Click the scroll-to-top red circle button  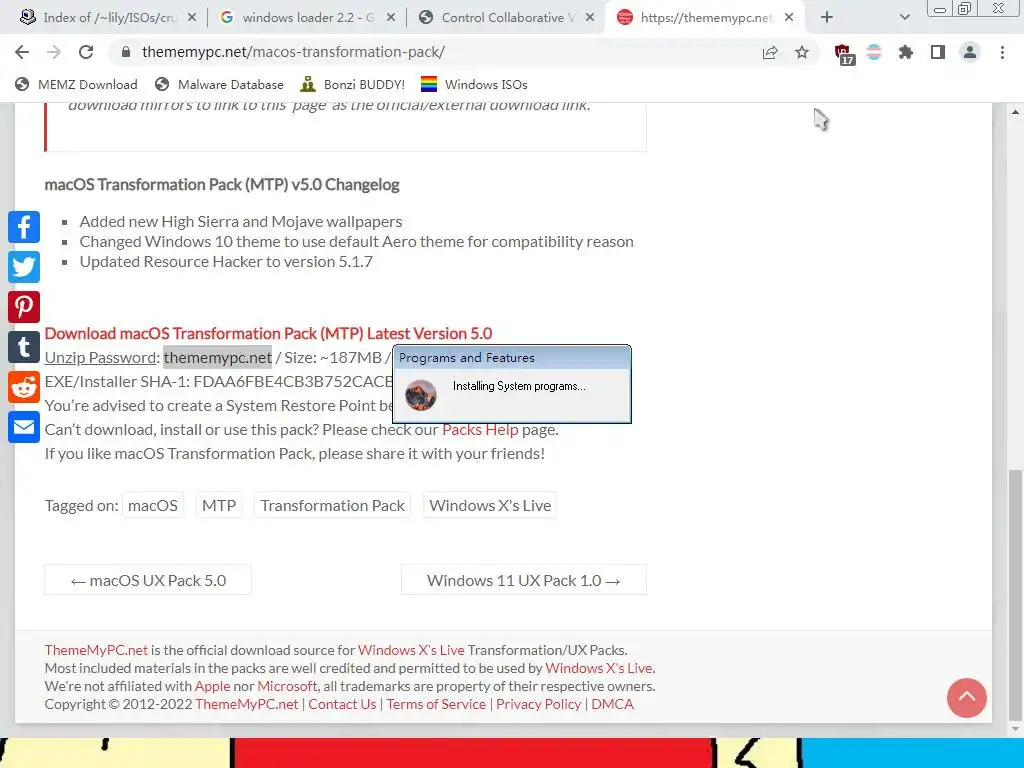click(967, 697)
